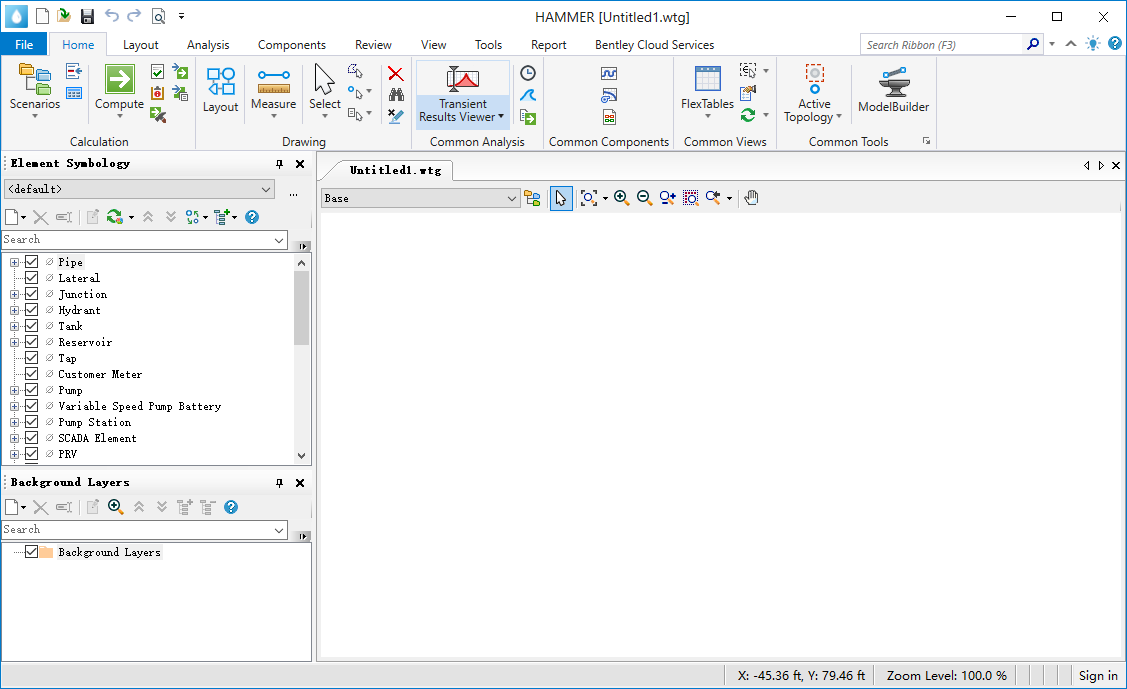The image size is (1127, 689).
Task: Open the Bentley Cloud Services tab
Action: tap(654, 45)
